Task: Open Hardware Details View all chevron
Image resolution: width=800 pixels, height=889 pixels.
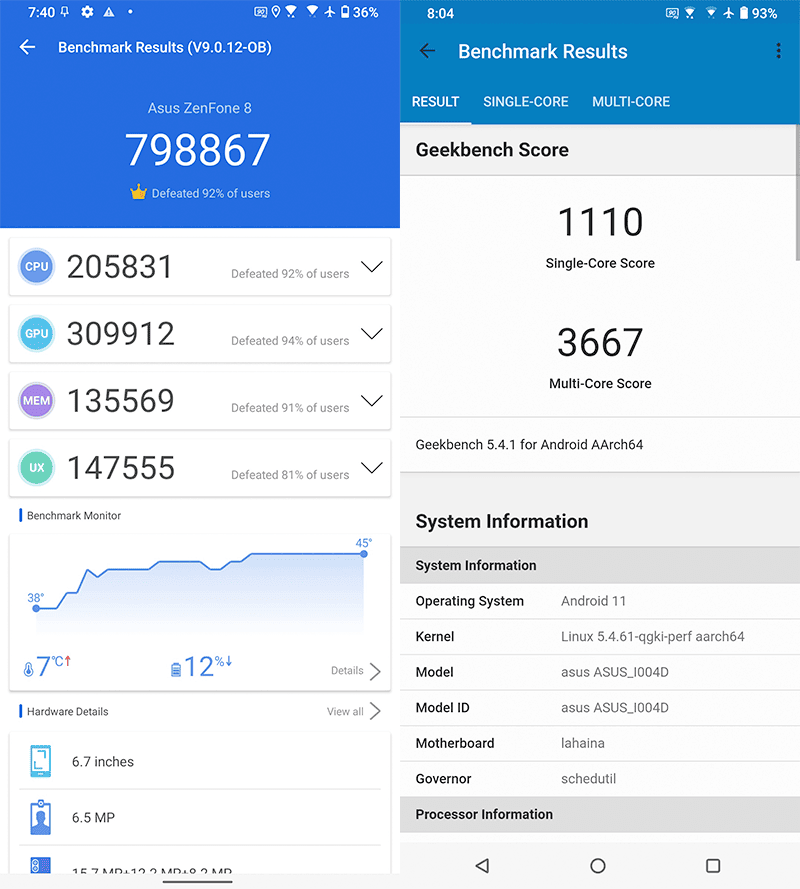Action: (x=375, y=711)
